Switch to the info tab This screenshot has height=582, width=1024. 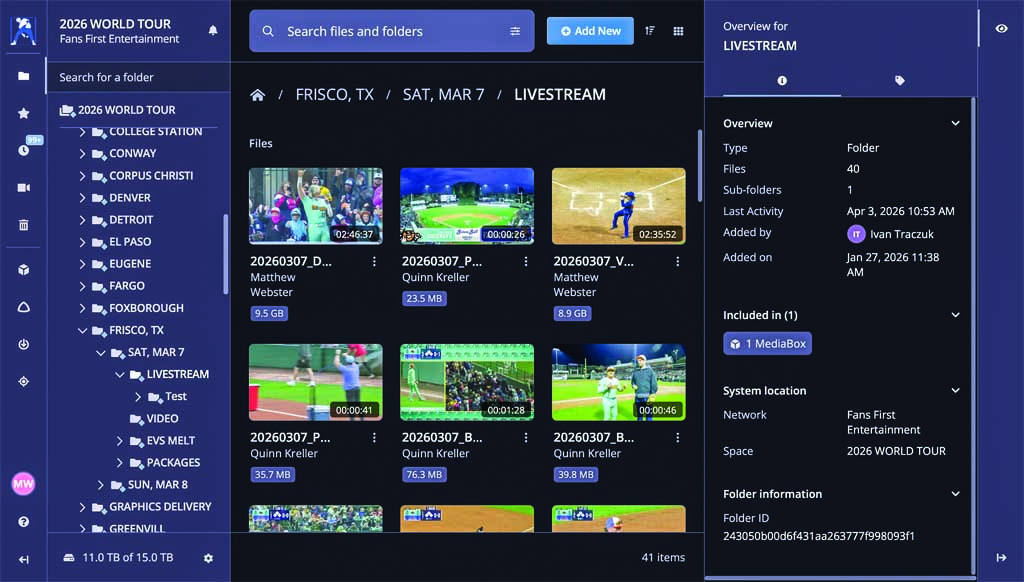[782, 80]
